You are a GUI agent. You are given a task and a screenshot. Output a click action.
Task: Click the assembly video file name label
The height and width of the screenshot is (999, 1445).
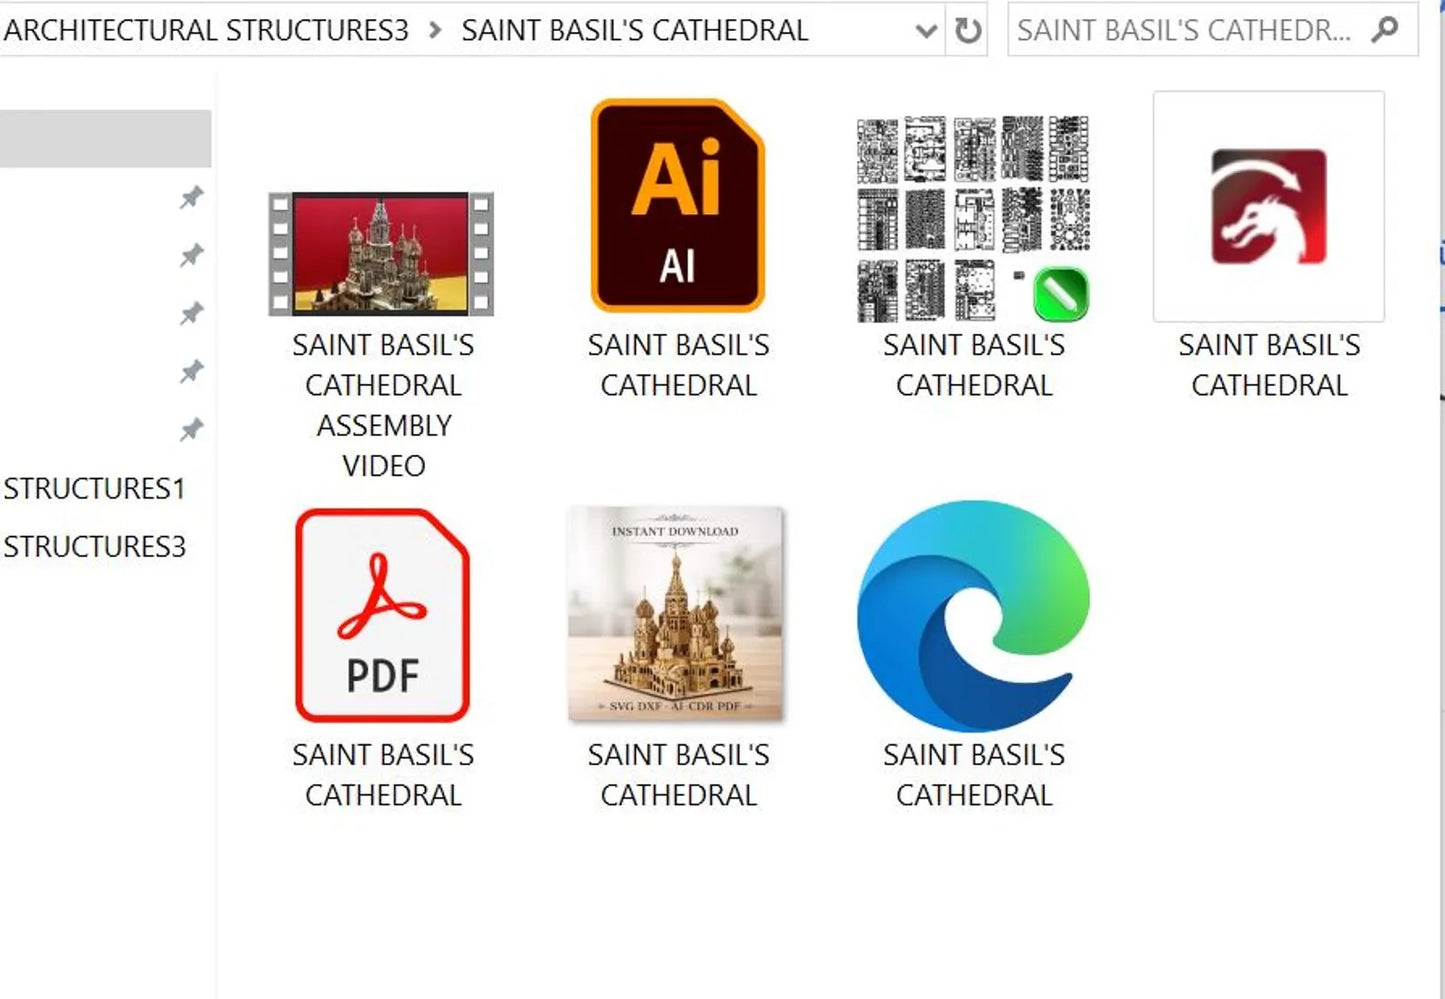383,405
